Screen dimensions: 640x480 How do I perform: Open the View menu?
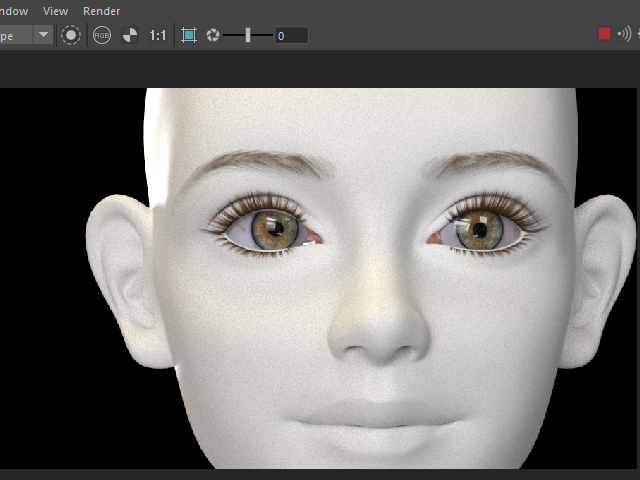pyautogui.click(x=55, y=11)
